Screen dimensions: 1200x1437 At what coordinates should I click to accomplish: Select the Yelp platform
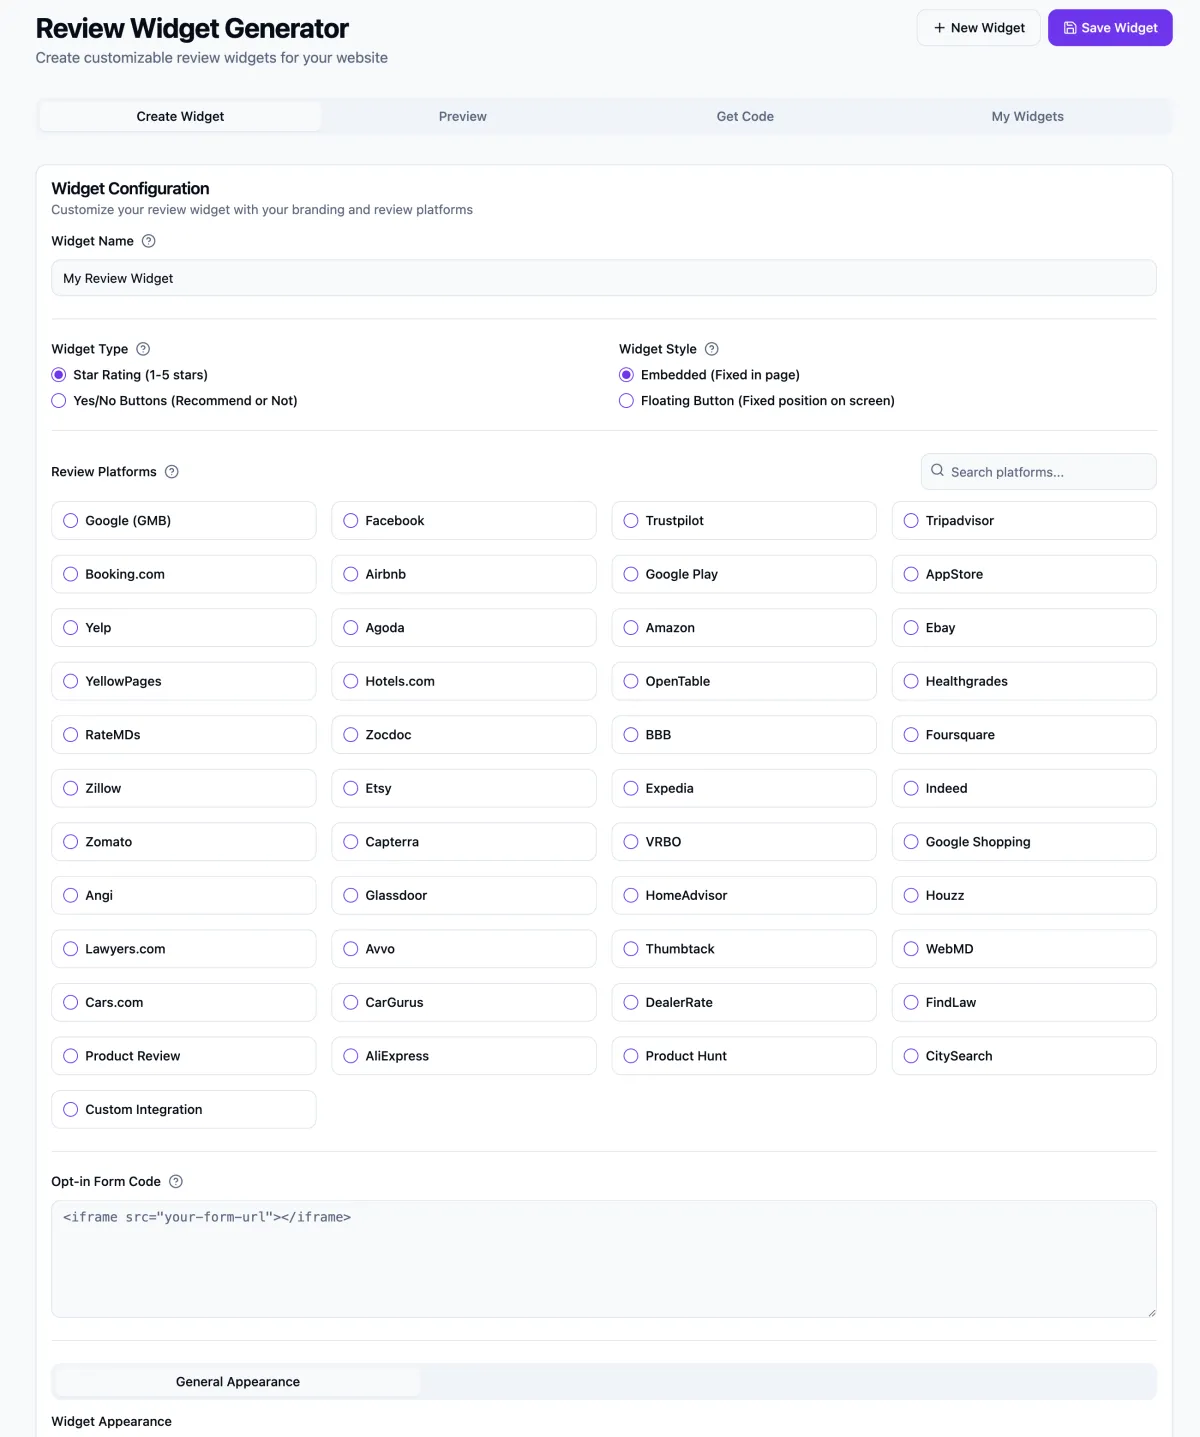pyautogui.click(x=184, y=628)
